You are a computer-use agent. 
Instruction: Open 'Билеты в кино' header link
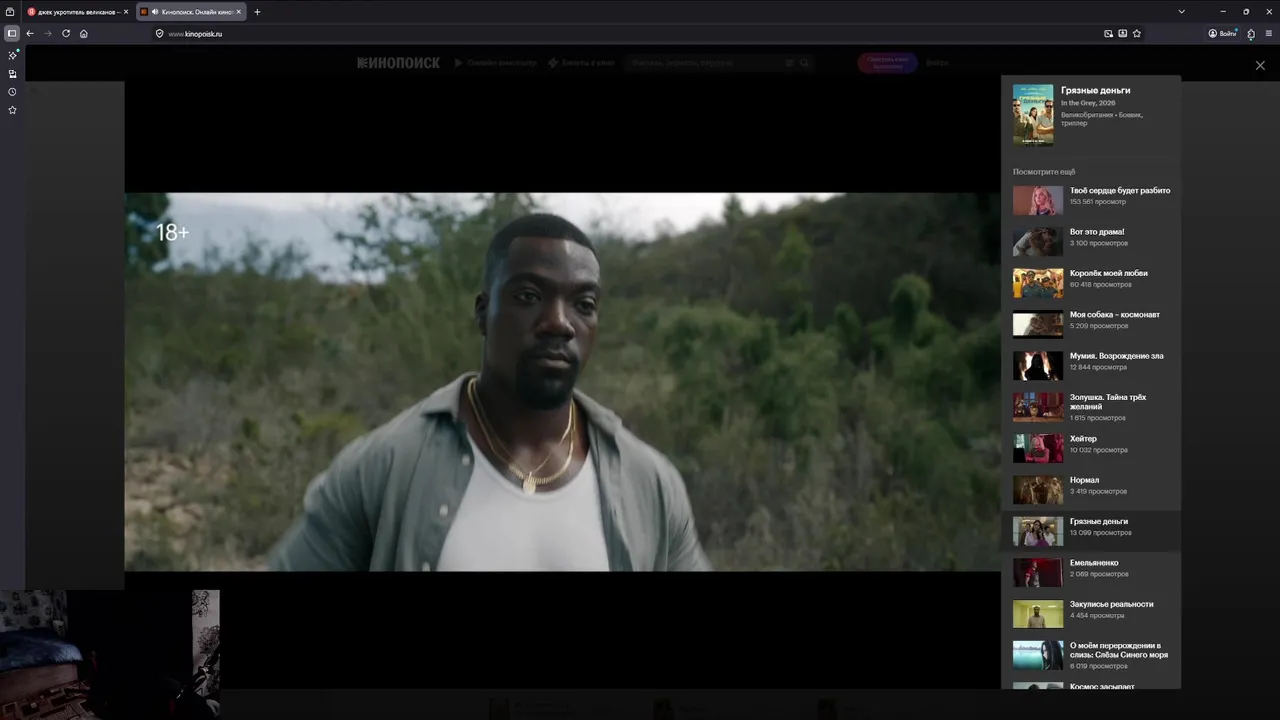581,63
